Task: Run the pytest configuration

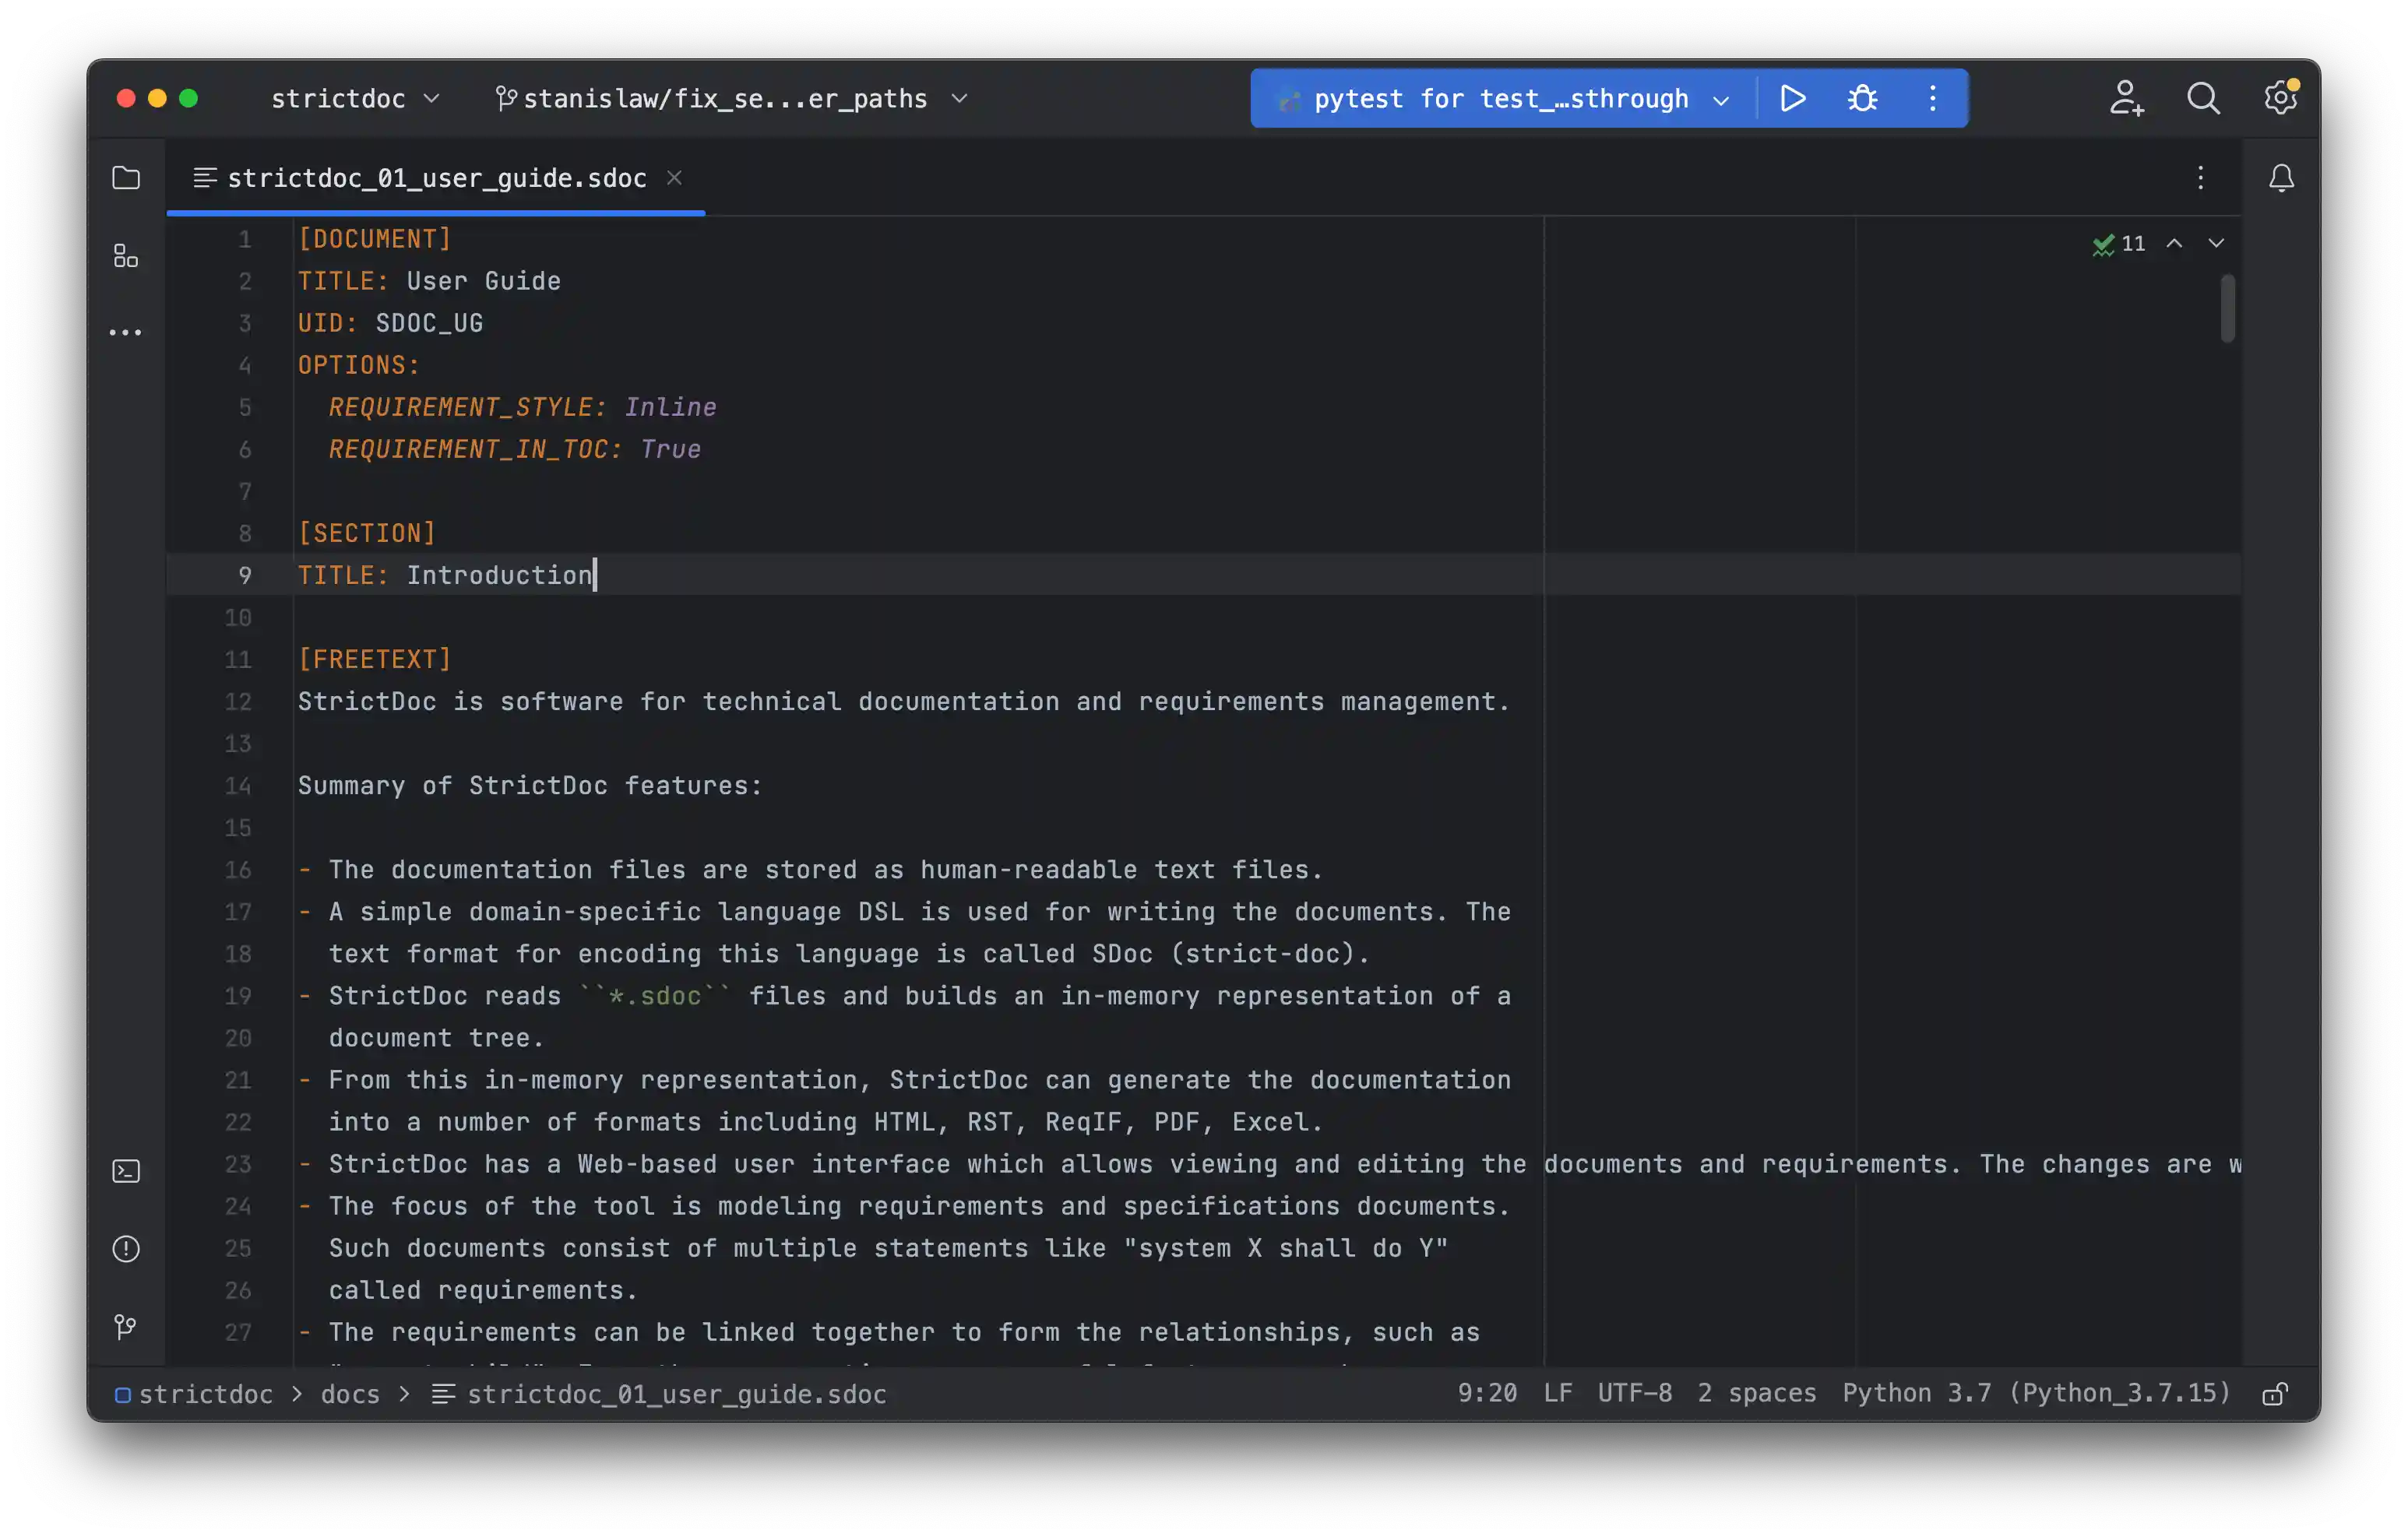Action: (1793, 98)
